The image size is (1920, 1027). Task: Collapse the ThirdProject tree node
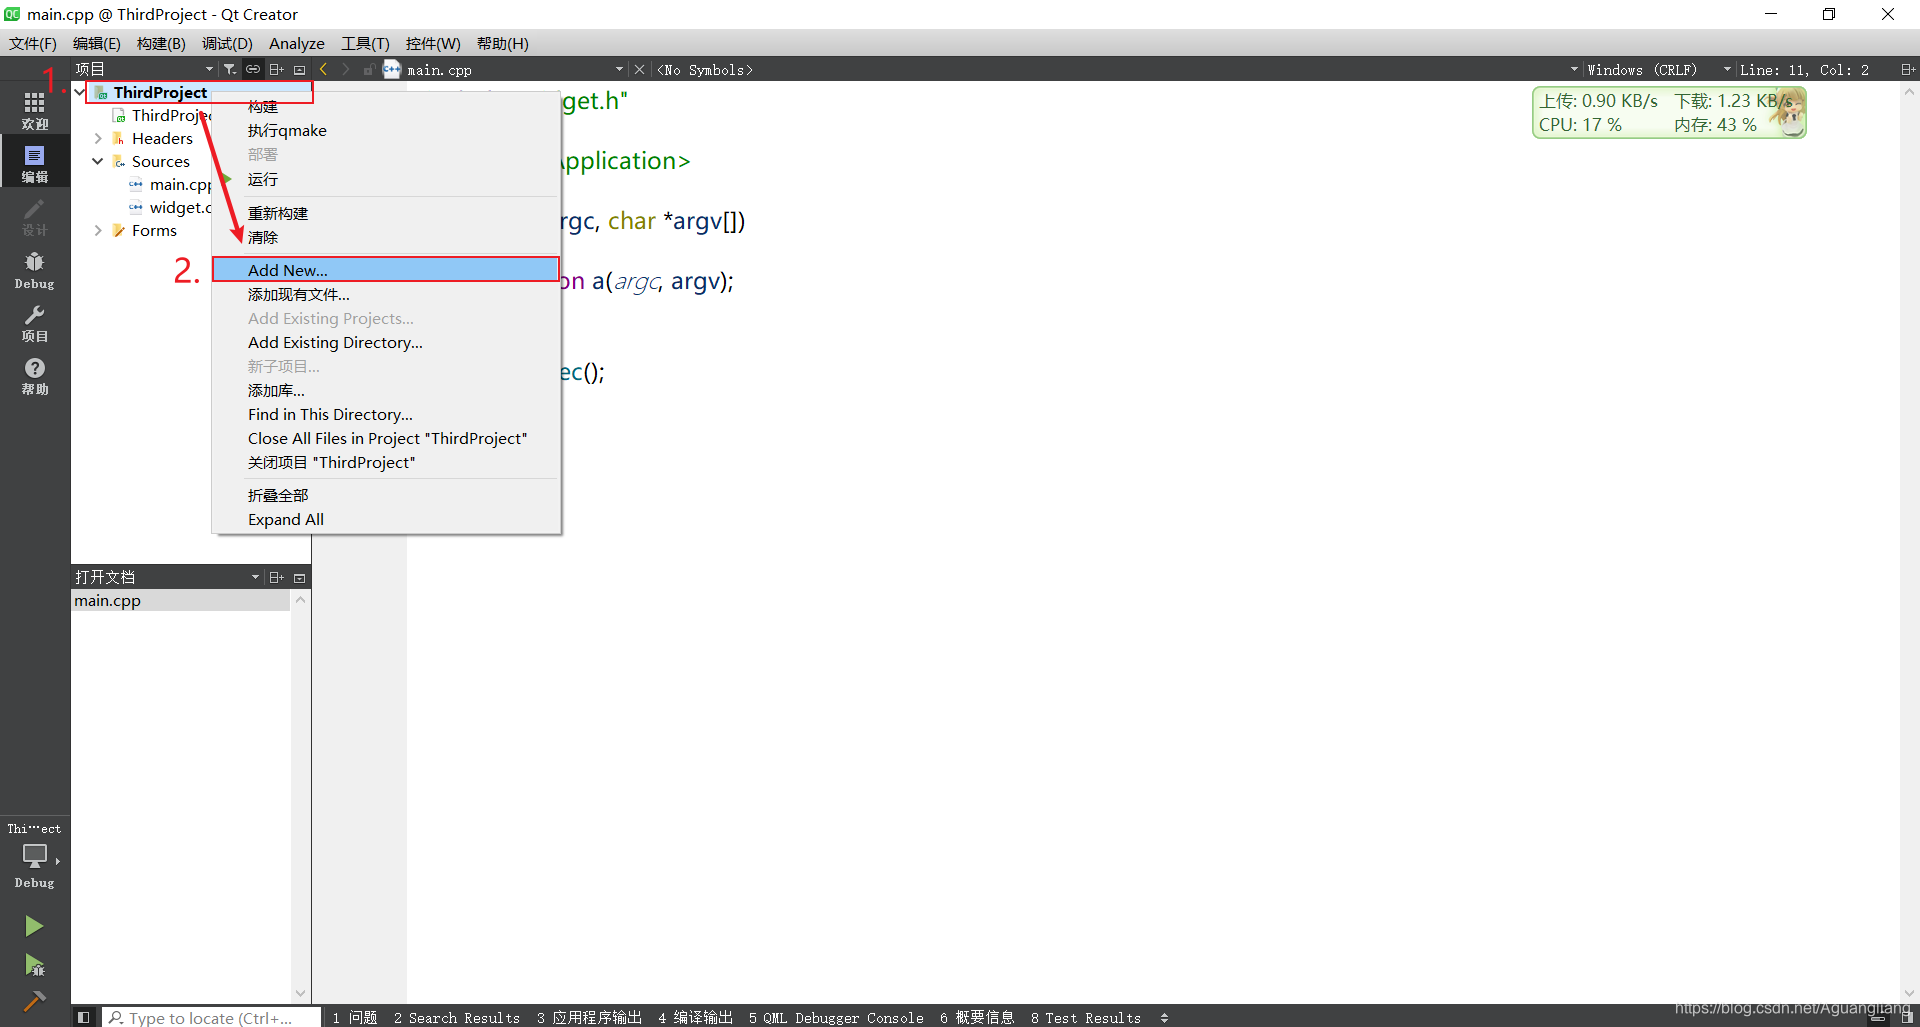coord(79,92)
